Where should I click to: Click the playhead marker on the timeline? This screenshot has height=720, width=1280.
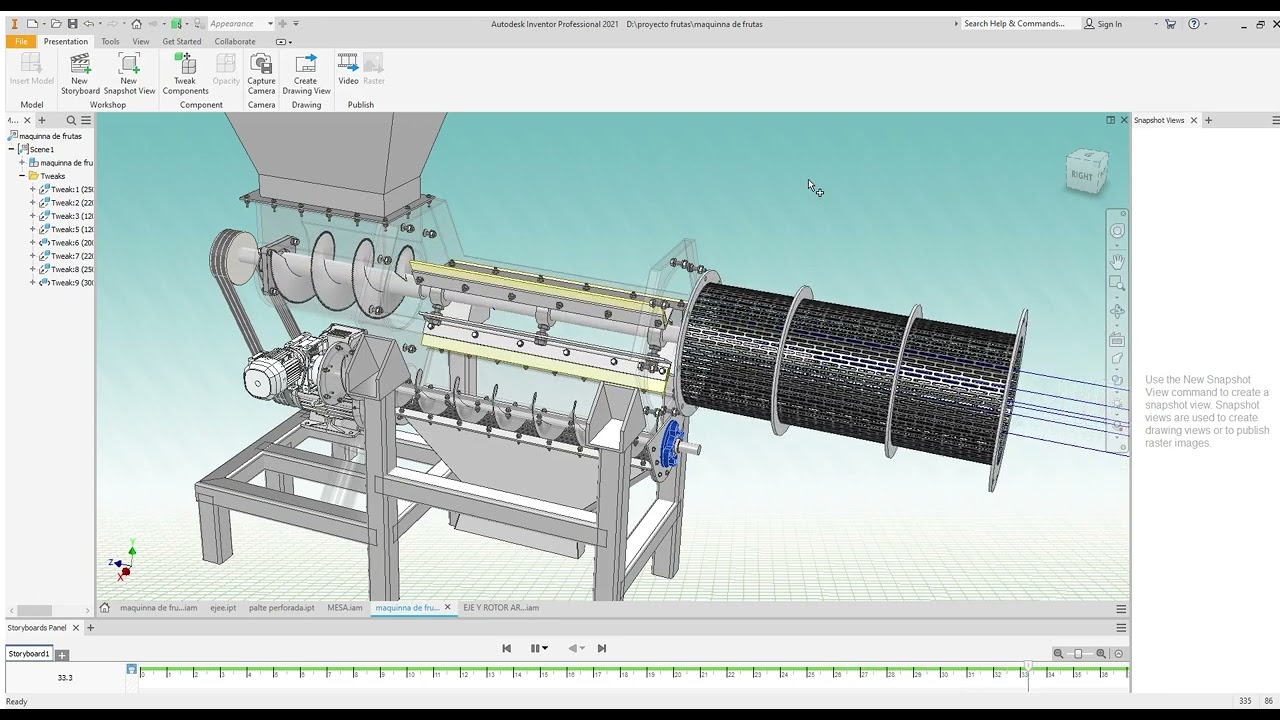coord(1027,666)
